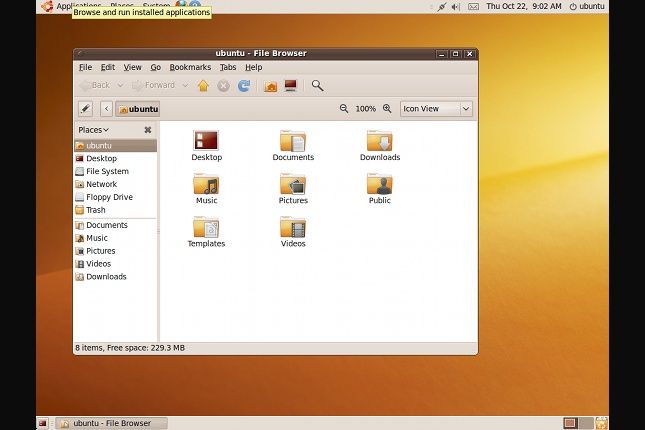Open the File menu

(85, 67)
